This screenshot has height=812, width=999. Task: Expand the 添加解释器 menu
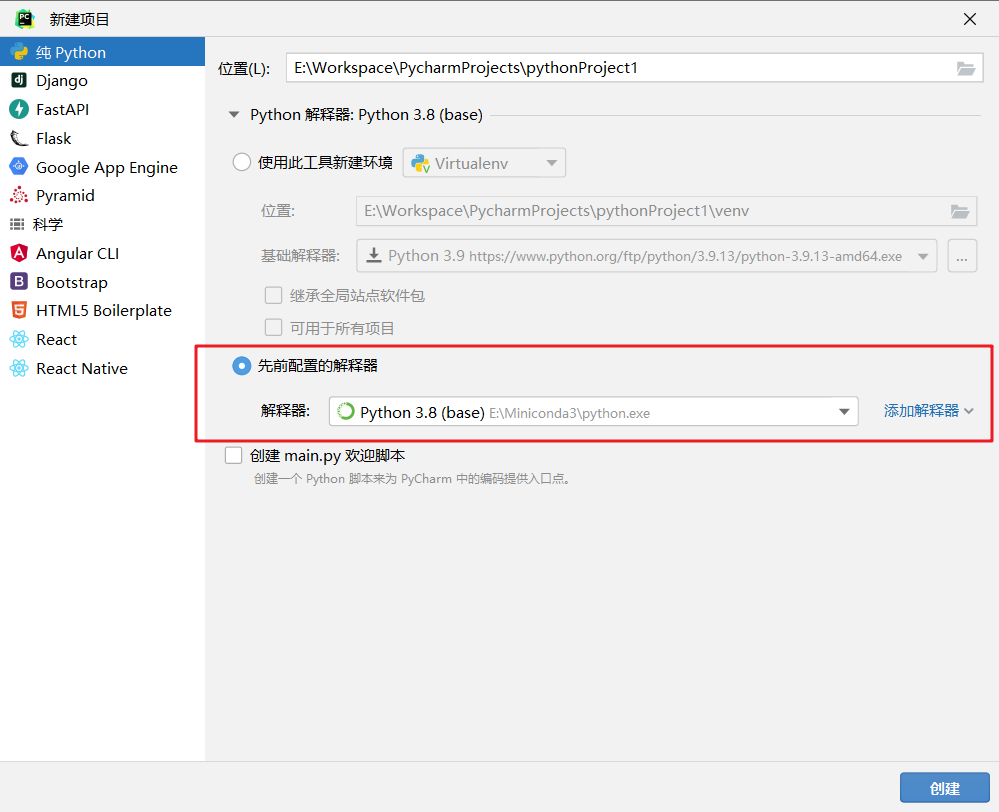(x=928, y=411)
